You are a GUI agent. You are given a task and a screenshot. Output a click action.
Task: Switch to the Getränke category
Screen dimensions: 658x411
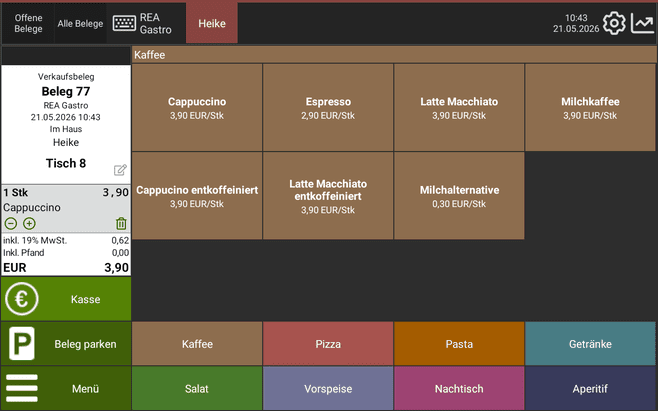click(x=590, y=344)
